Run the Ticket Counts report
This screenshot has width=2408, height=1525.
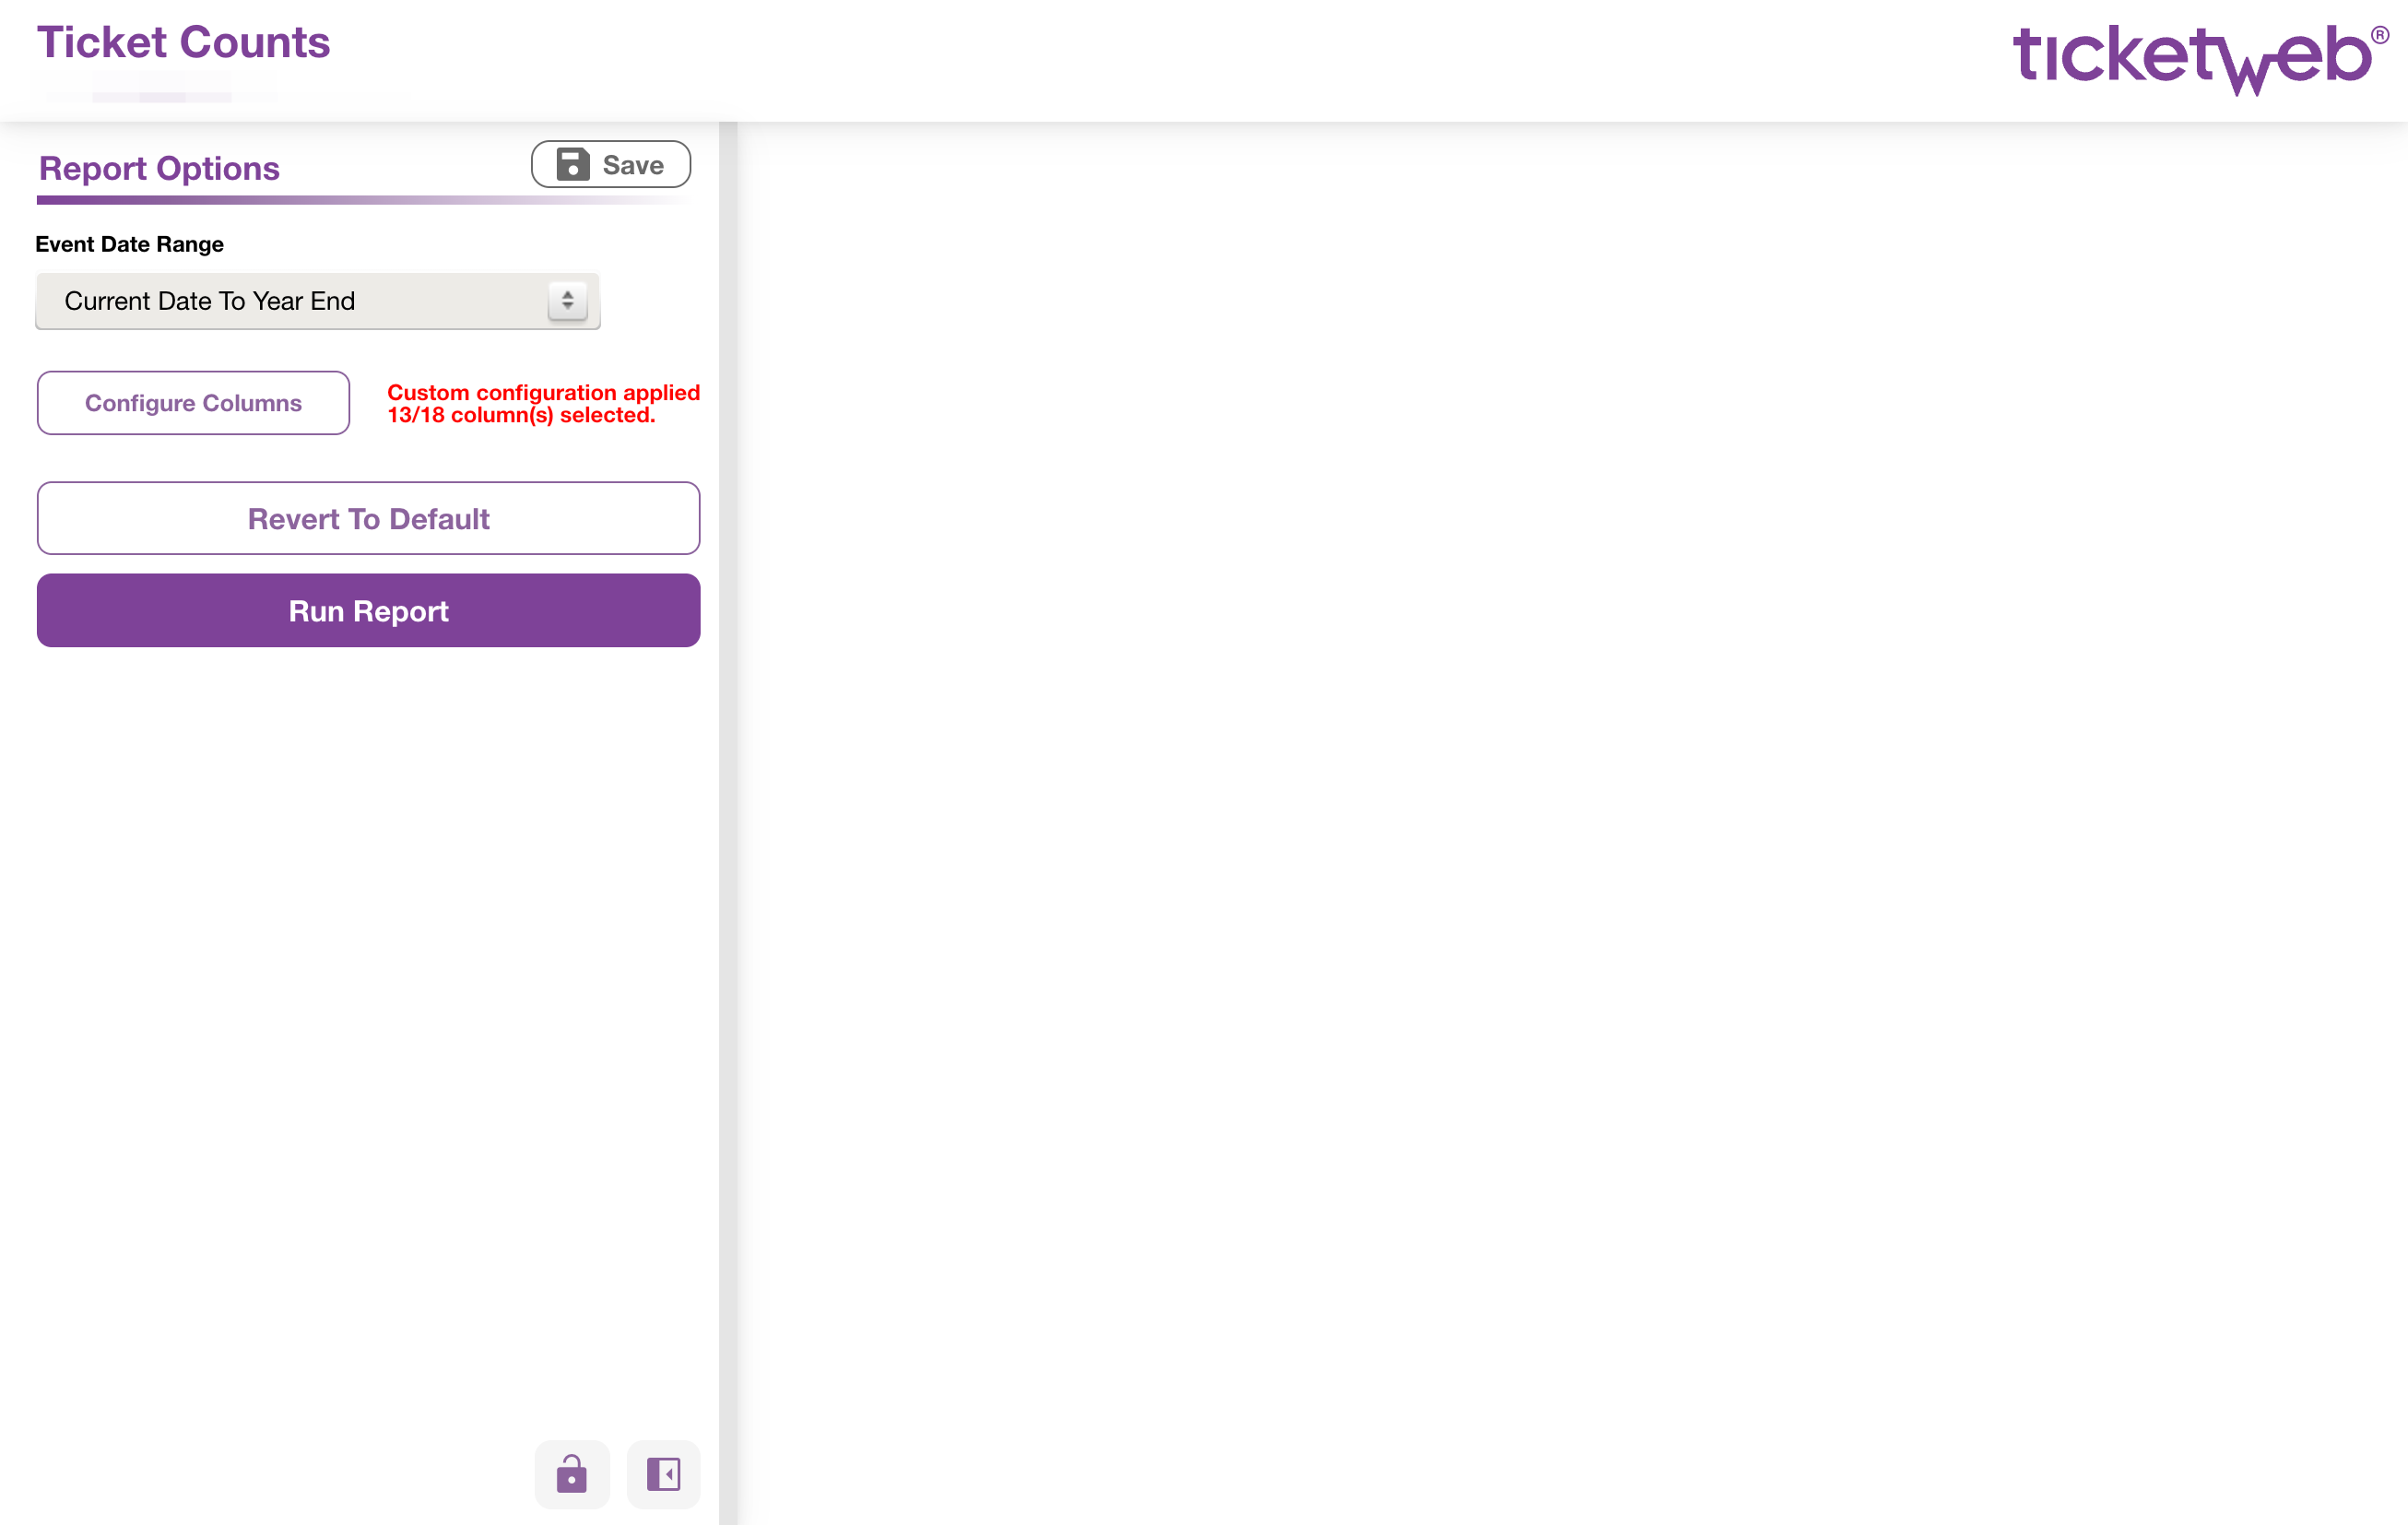[x=368, y=611]
